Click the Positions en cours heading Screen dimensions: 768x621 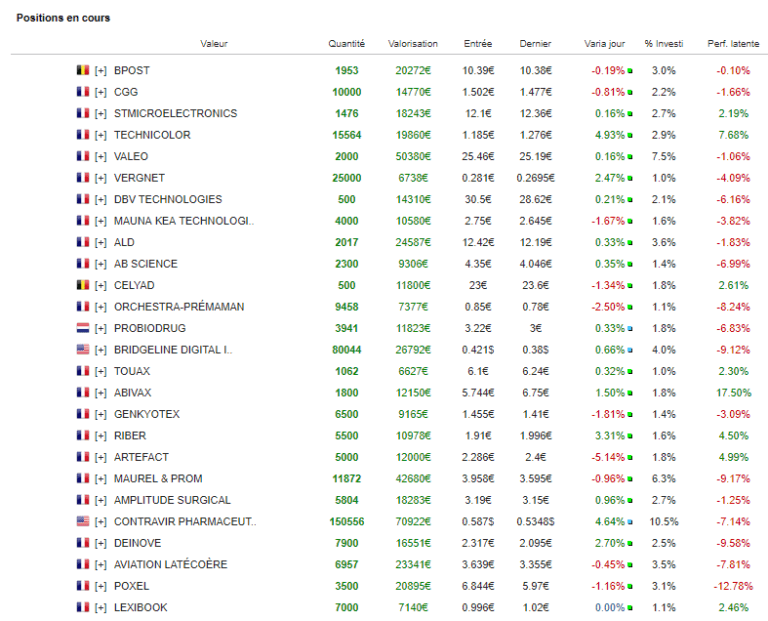tap(63, 18)
